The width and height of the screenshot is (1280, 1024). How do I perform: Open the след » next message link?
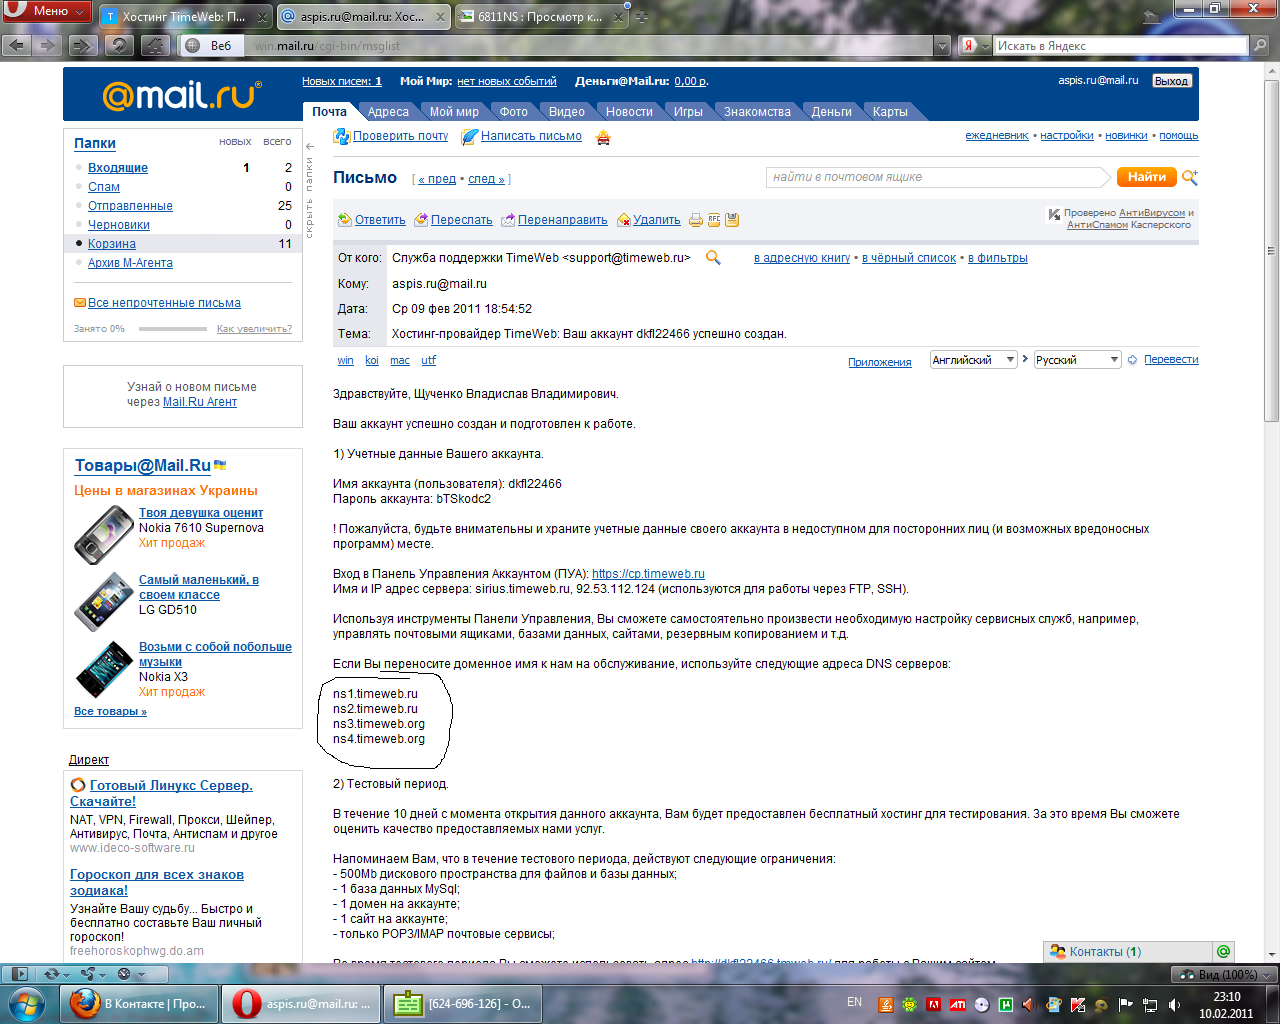pyautogui.click(x=486, y=179)
